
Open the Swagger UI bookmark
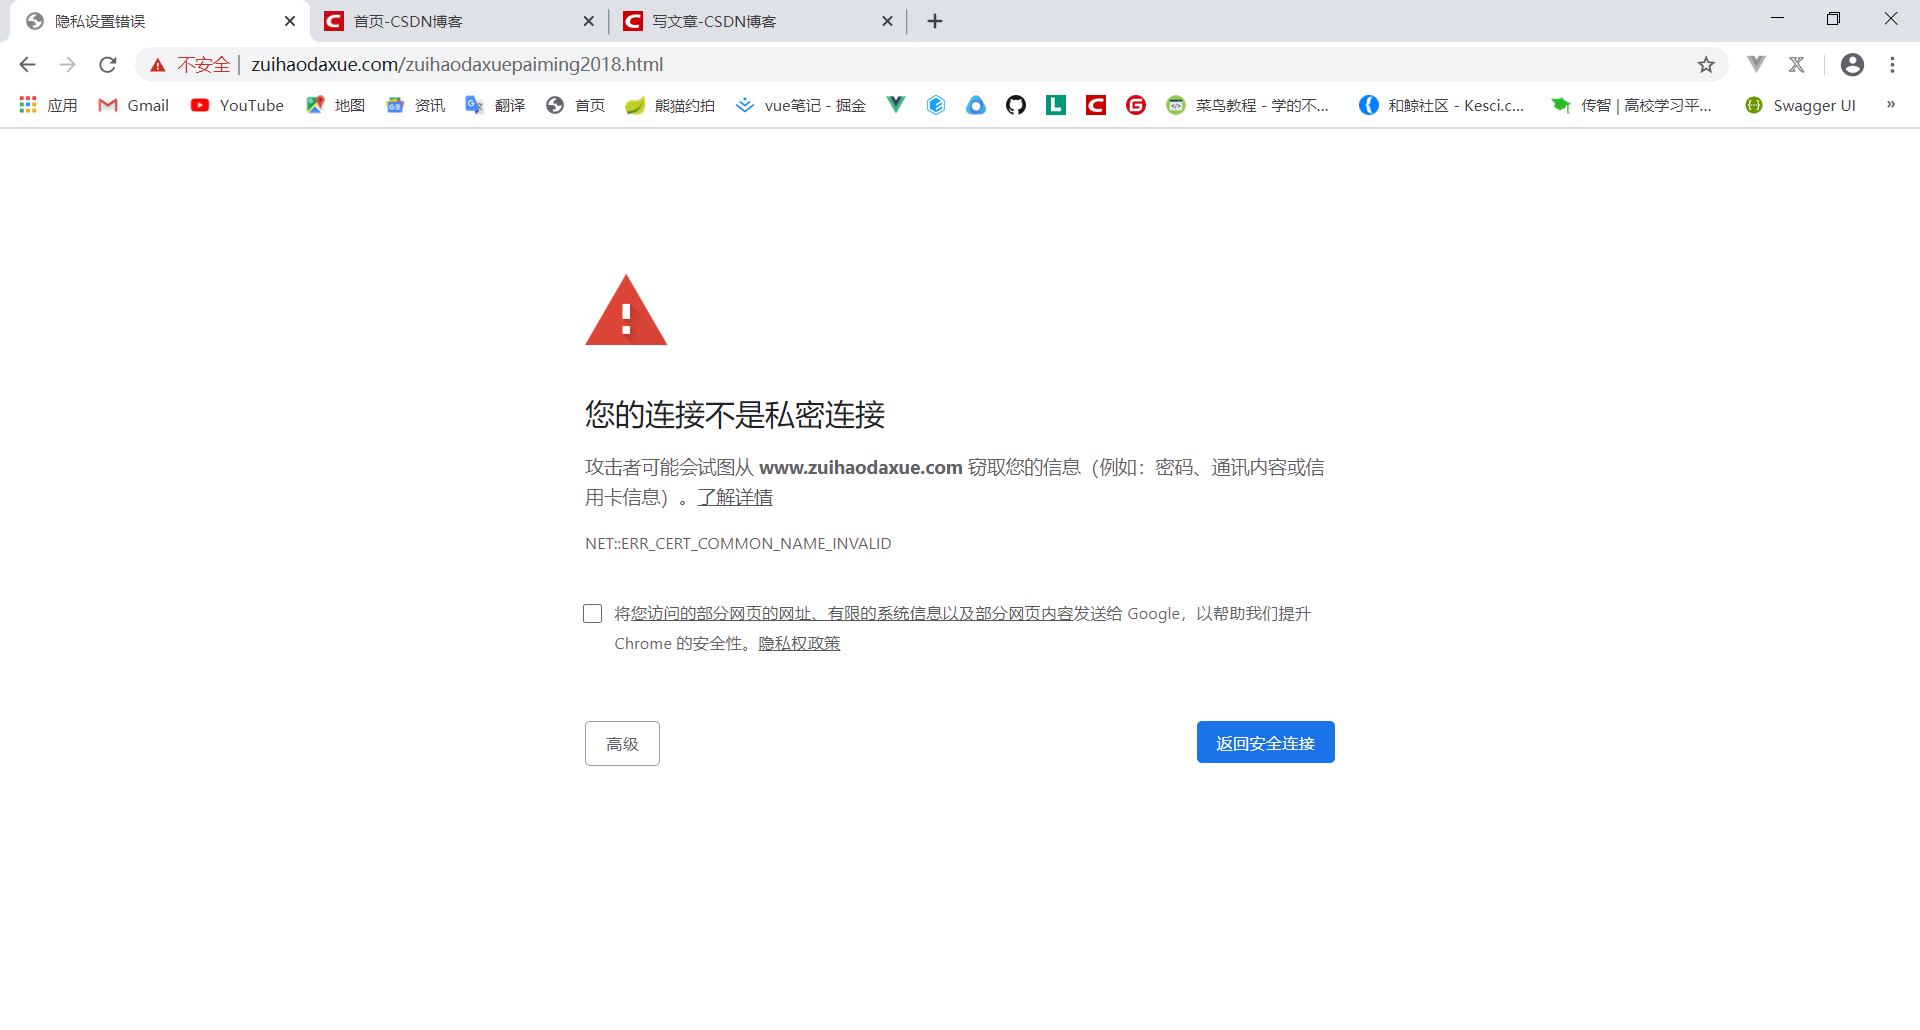[x=1800, y=105]
